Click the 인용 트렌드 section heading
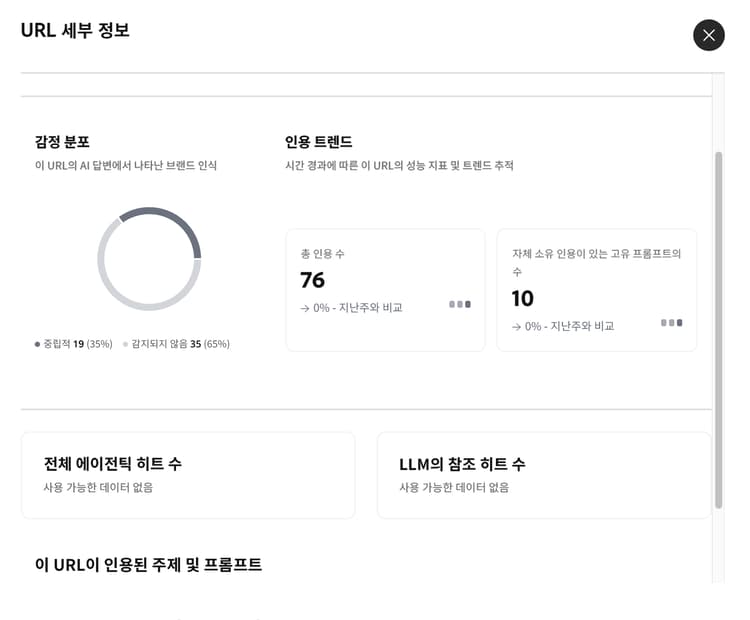The width and height of the screenshot is (750, 620). (318, 142)
